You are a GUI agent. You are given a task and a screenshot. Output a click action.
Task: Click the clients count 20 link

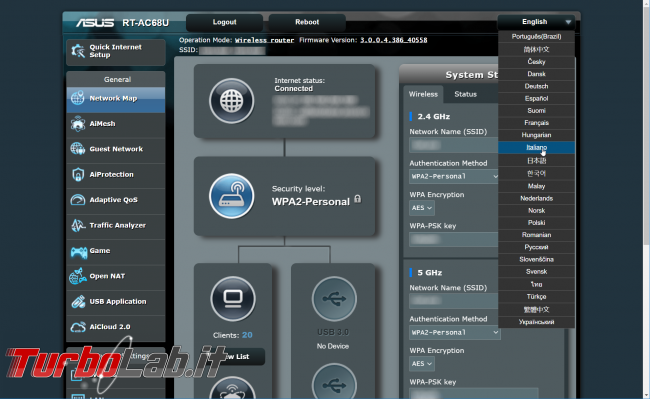[247, 335]
